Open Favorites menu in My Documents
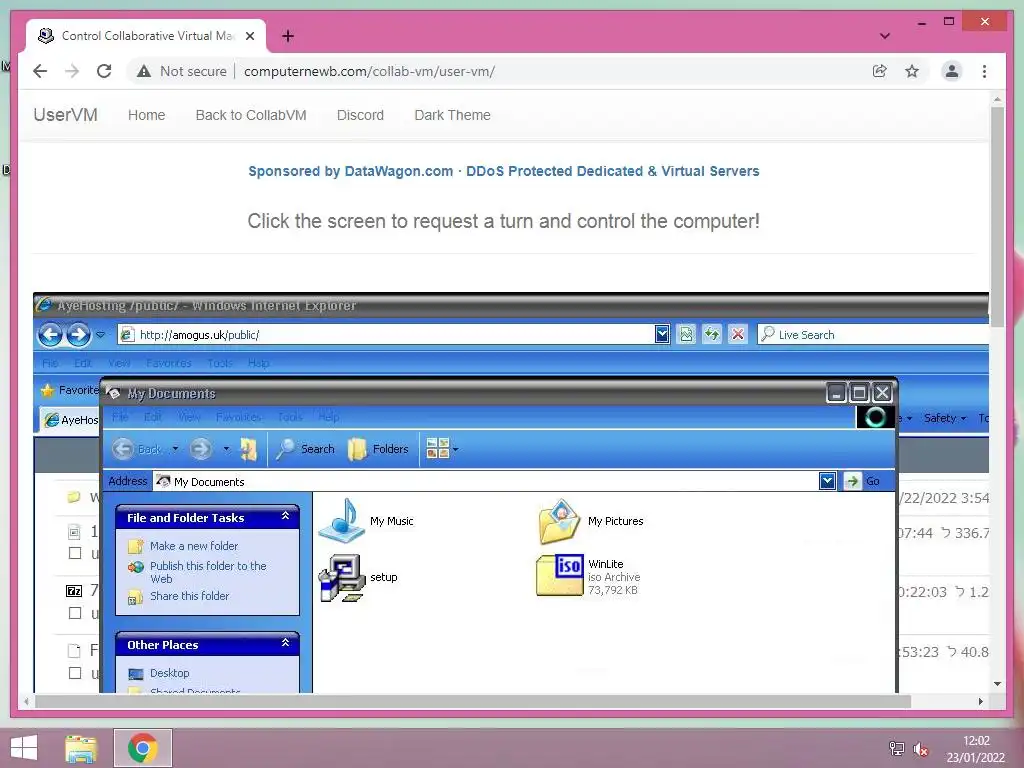 (x=238, y=417)
